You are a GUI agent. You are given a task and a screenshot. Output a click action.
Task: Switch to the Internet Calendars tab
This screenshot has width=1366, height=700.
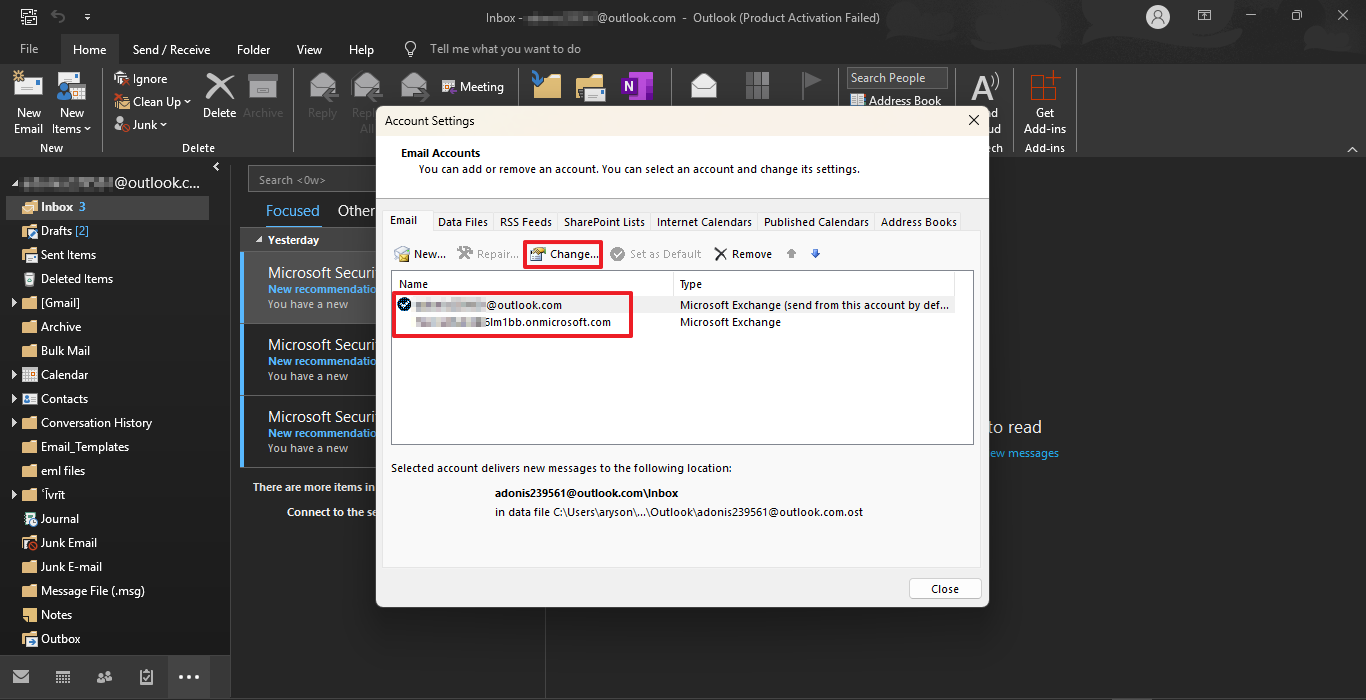(704, 222)
